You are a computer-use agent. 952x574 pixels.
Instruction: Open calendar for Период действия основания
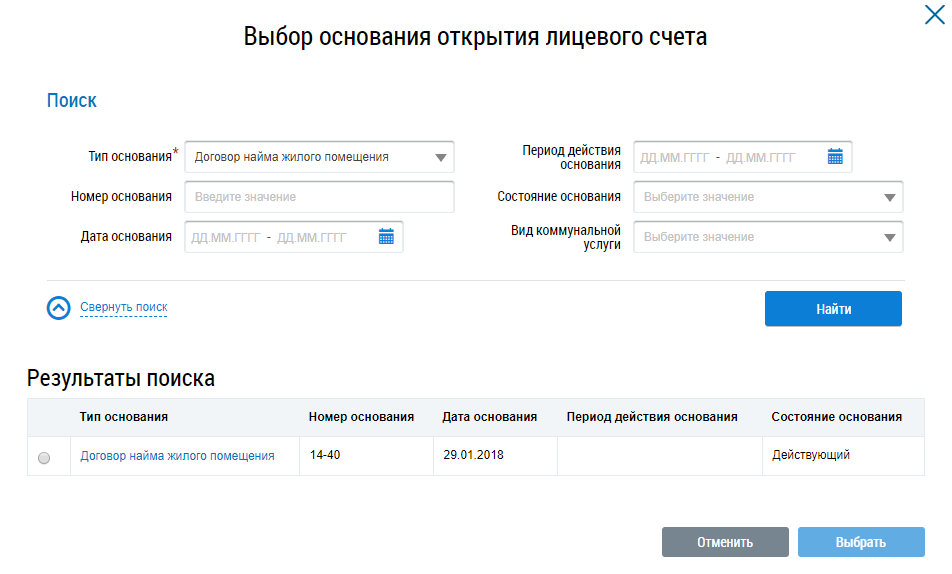(835, 156)
